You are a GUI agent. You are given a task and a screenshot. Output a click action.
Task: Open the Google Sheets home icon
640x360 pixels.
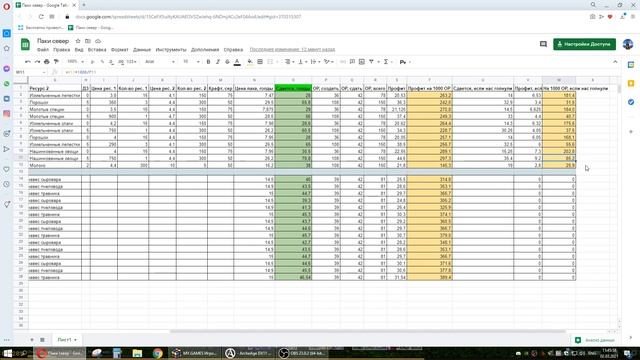[25, 44]
